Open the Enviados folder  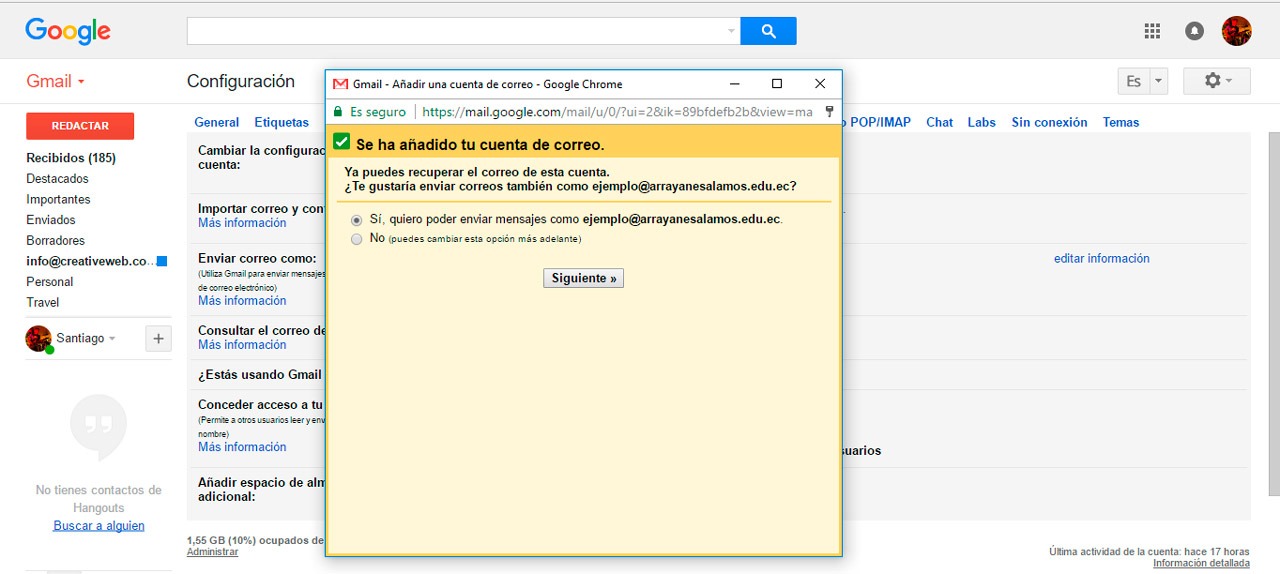pyautogui.click(x=51, y=220)
